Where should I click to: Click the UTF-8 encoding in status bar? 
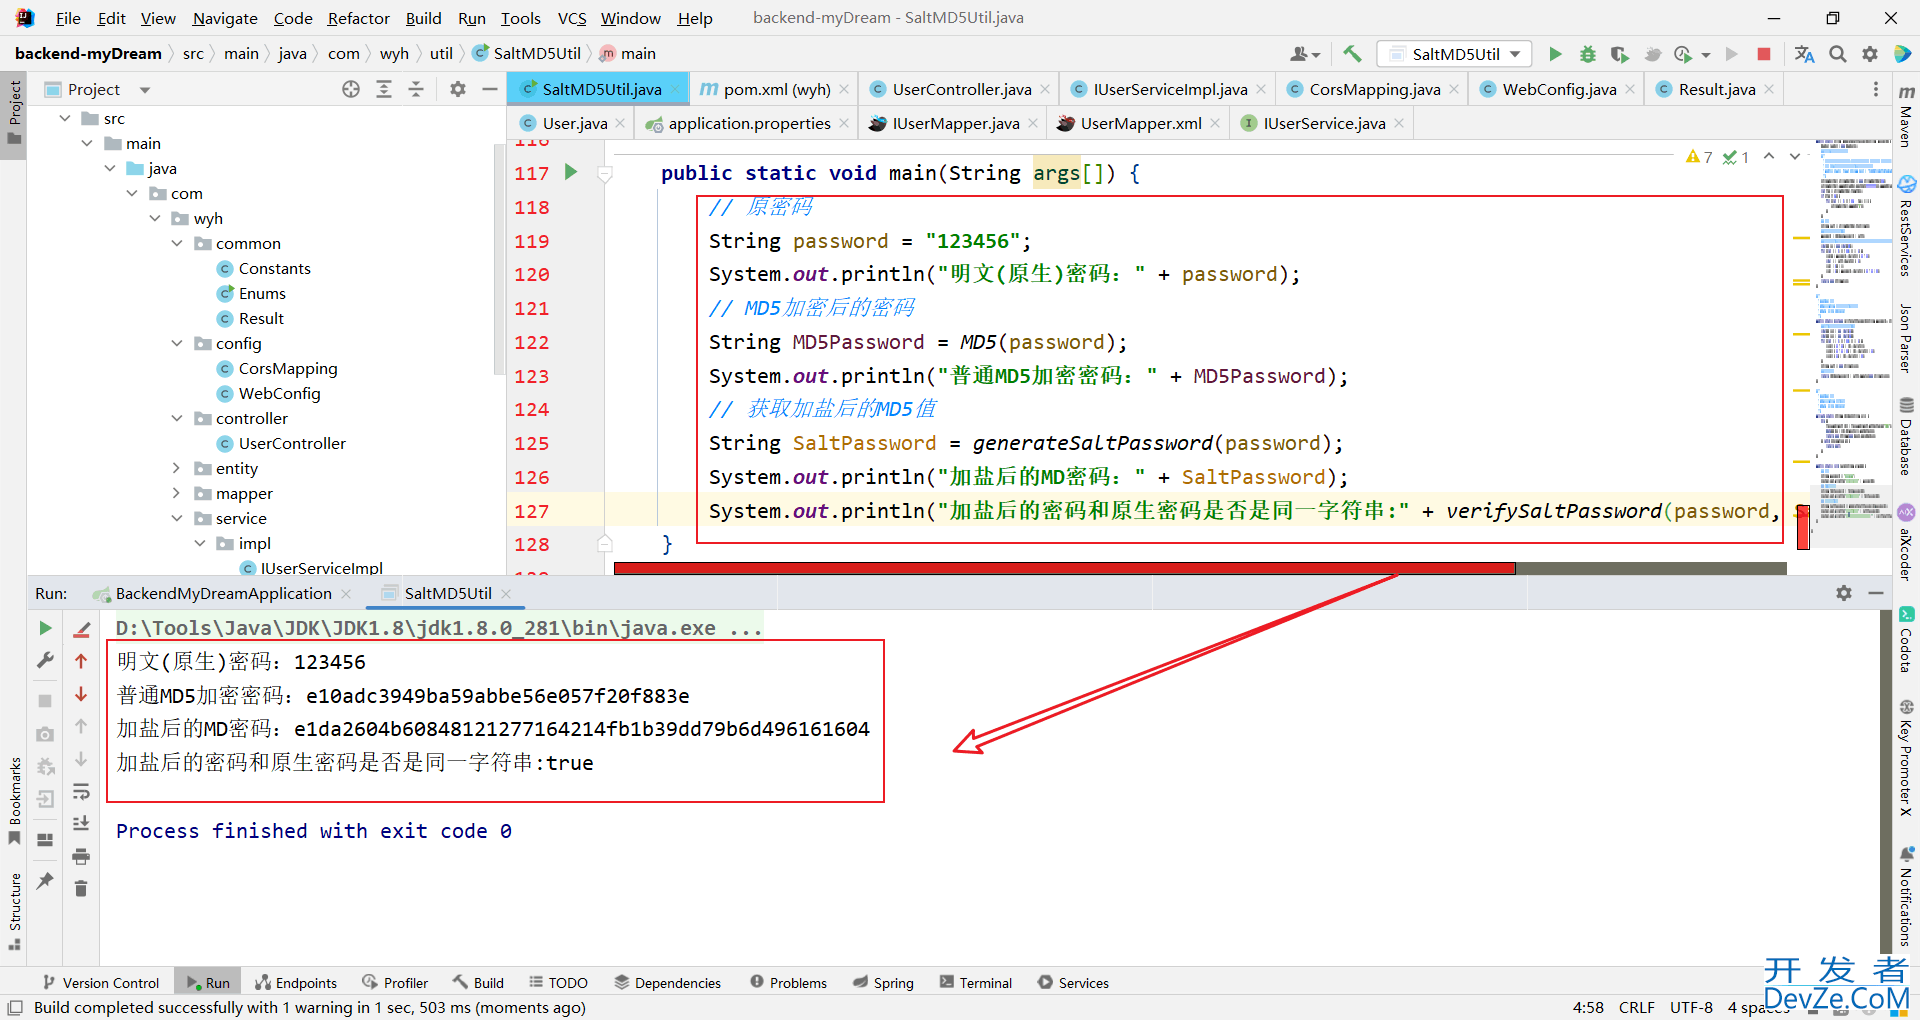click(x=1691, y=1007)
